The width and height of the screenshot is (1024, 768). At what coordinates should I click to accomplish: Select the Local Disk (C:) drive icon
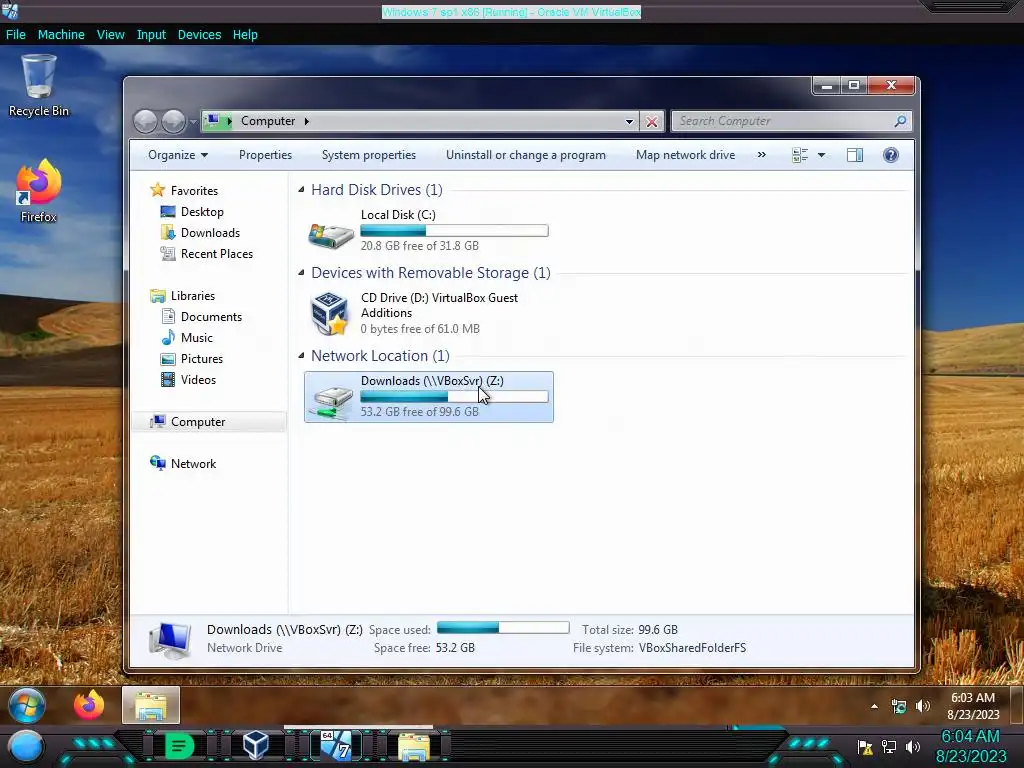(x=331, y=235)
